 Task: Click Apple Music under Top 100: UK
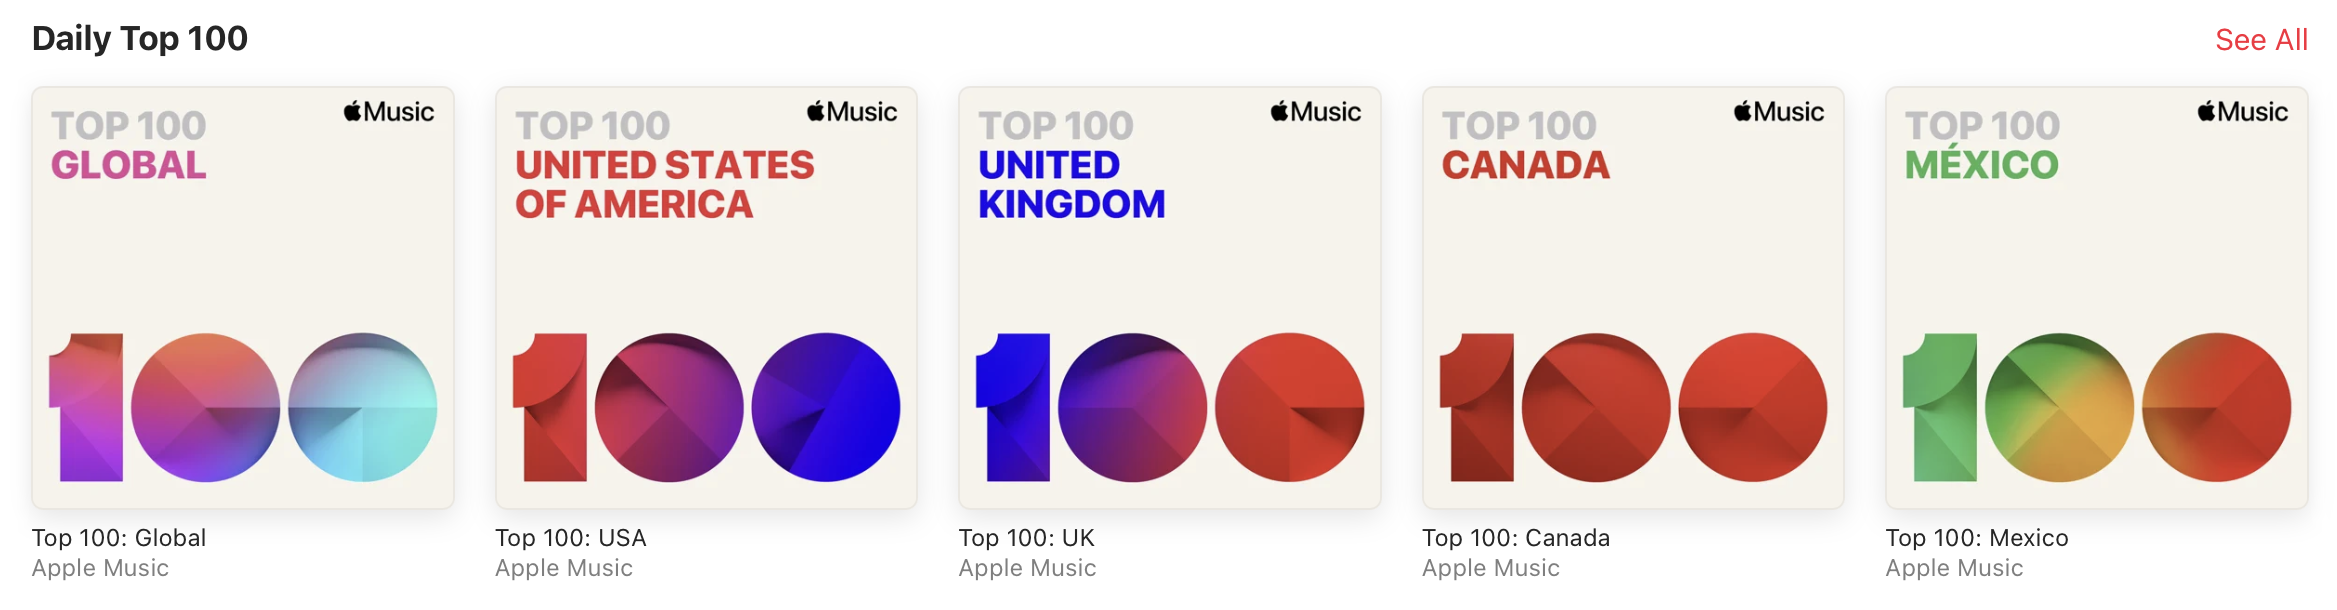click(x=1027, y=568)
